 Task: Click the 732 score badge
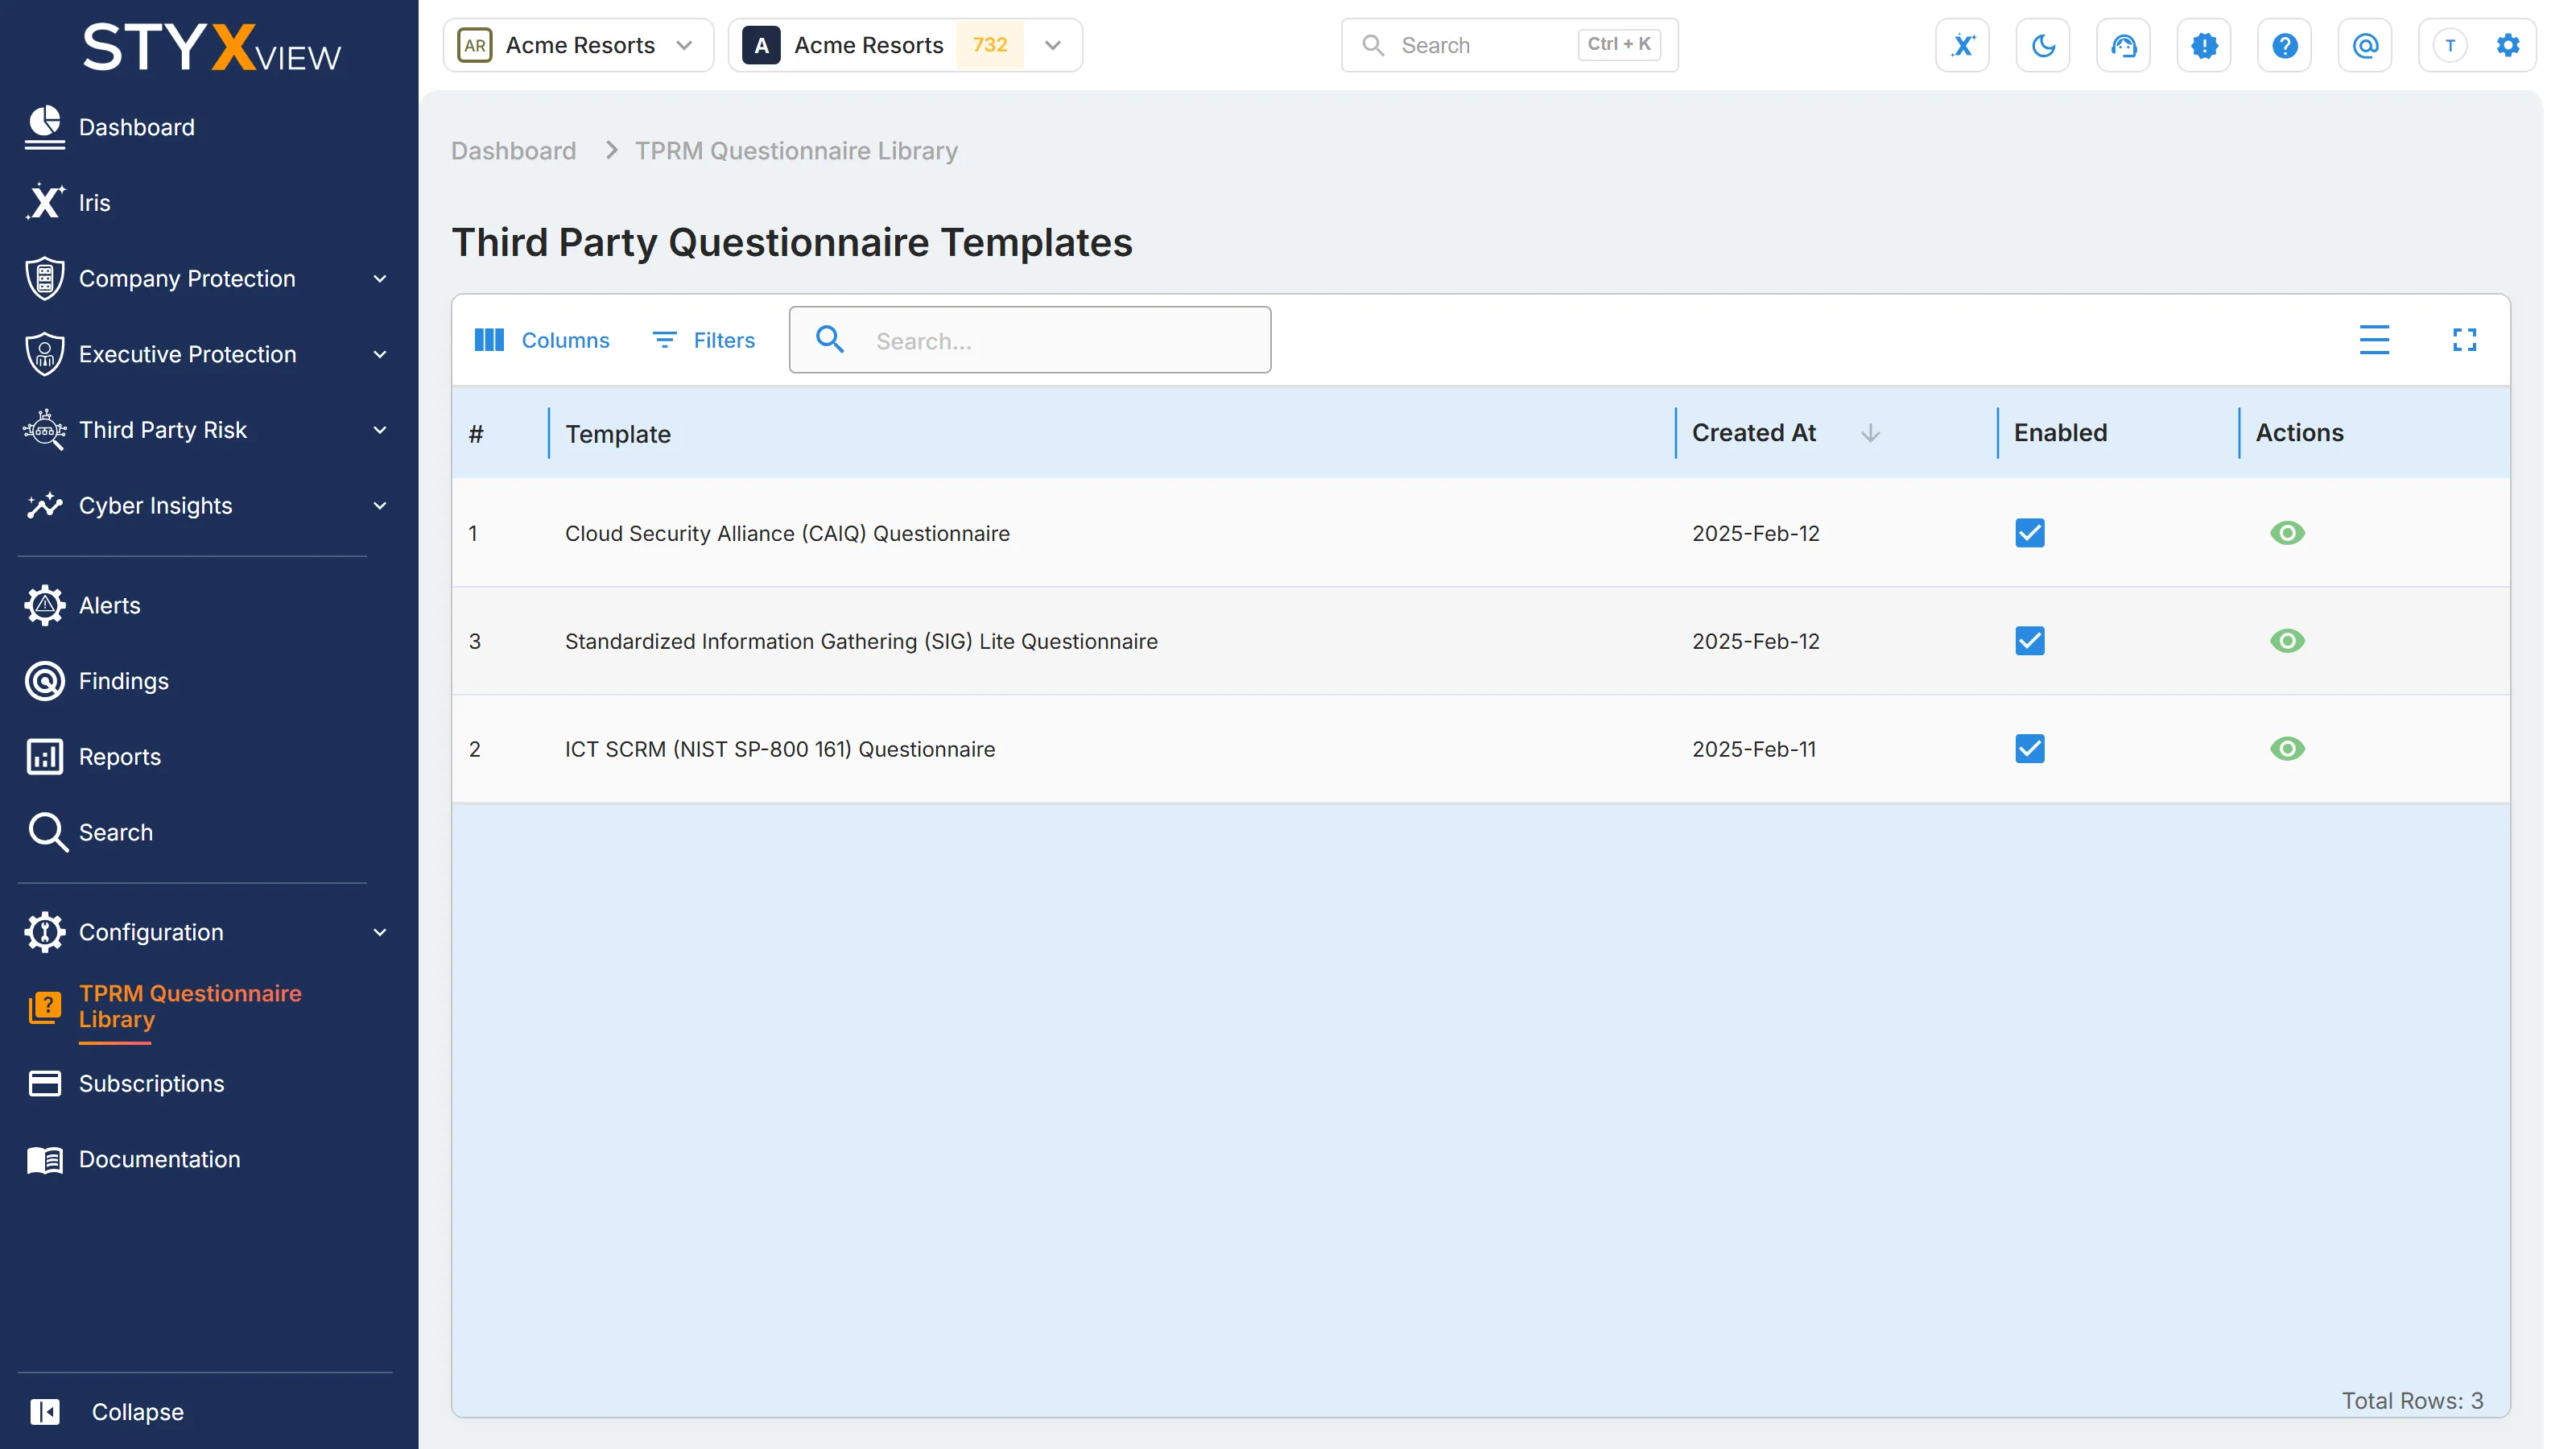tap(989, 45)
